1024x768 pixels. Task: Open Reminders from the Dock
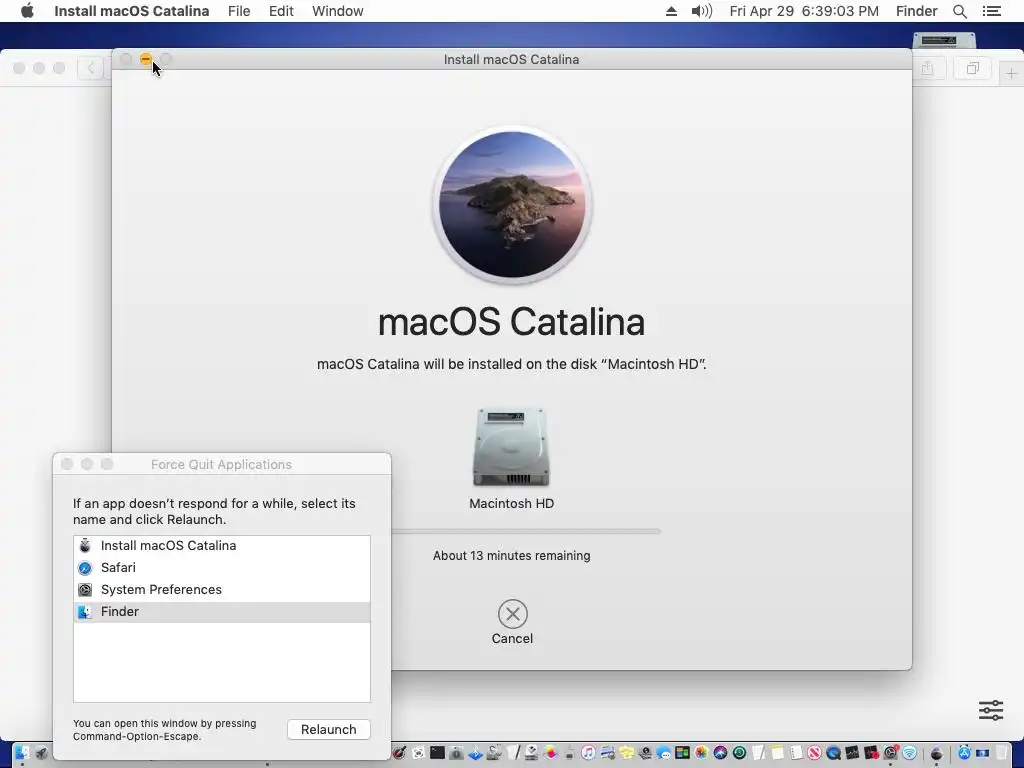click(x=795, y=753)
